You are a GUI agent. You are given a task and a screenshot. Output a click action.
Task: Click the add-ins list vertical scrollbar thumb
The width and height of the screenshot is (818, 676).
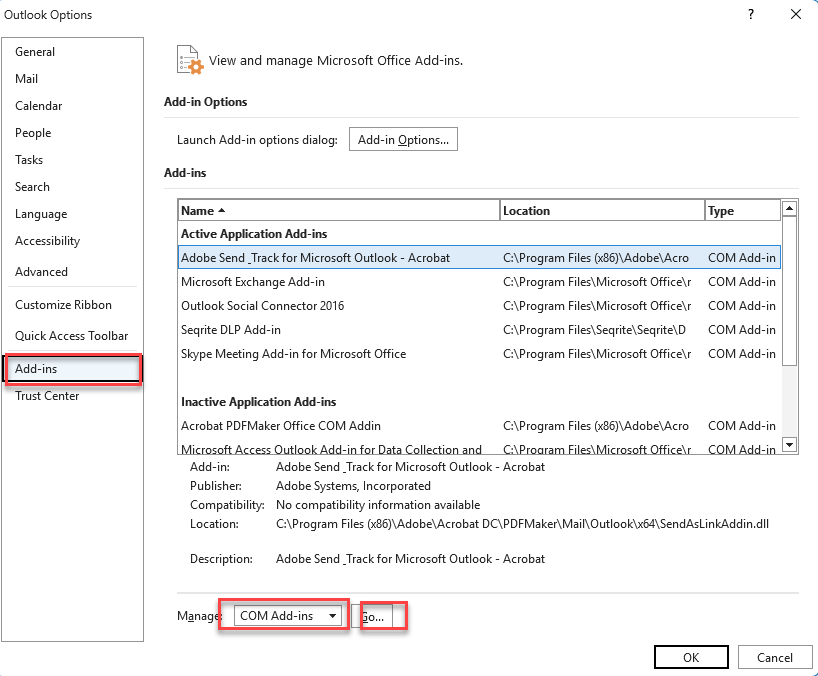pyautogui.click(x=789, y=291)
